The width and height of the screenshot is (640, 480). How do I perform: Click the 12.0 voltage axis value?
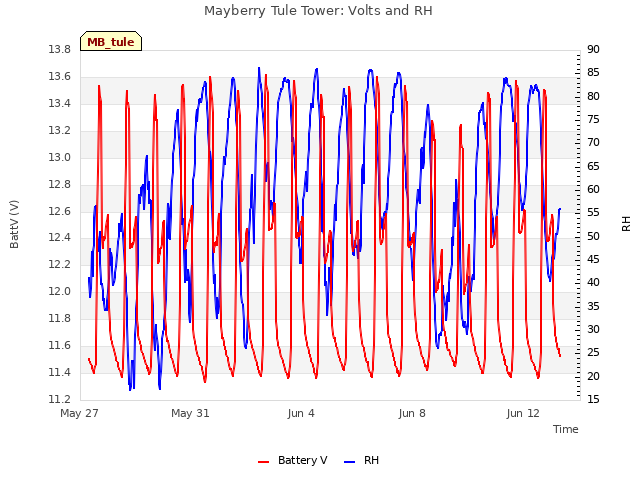coord(60,291)
